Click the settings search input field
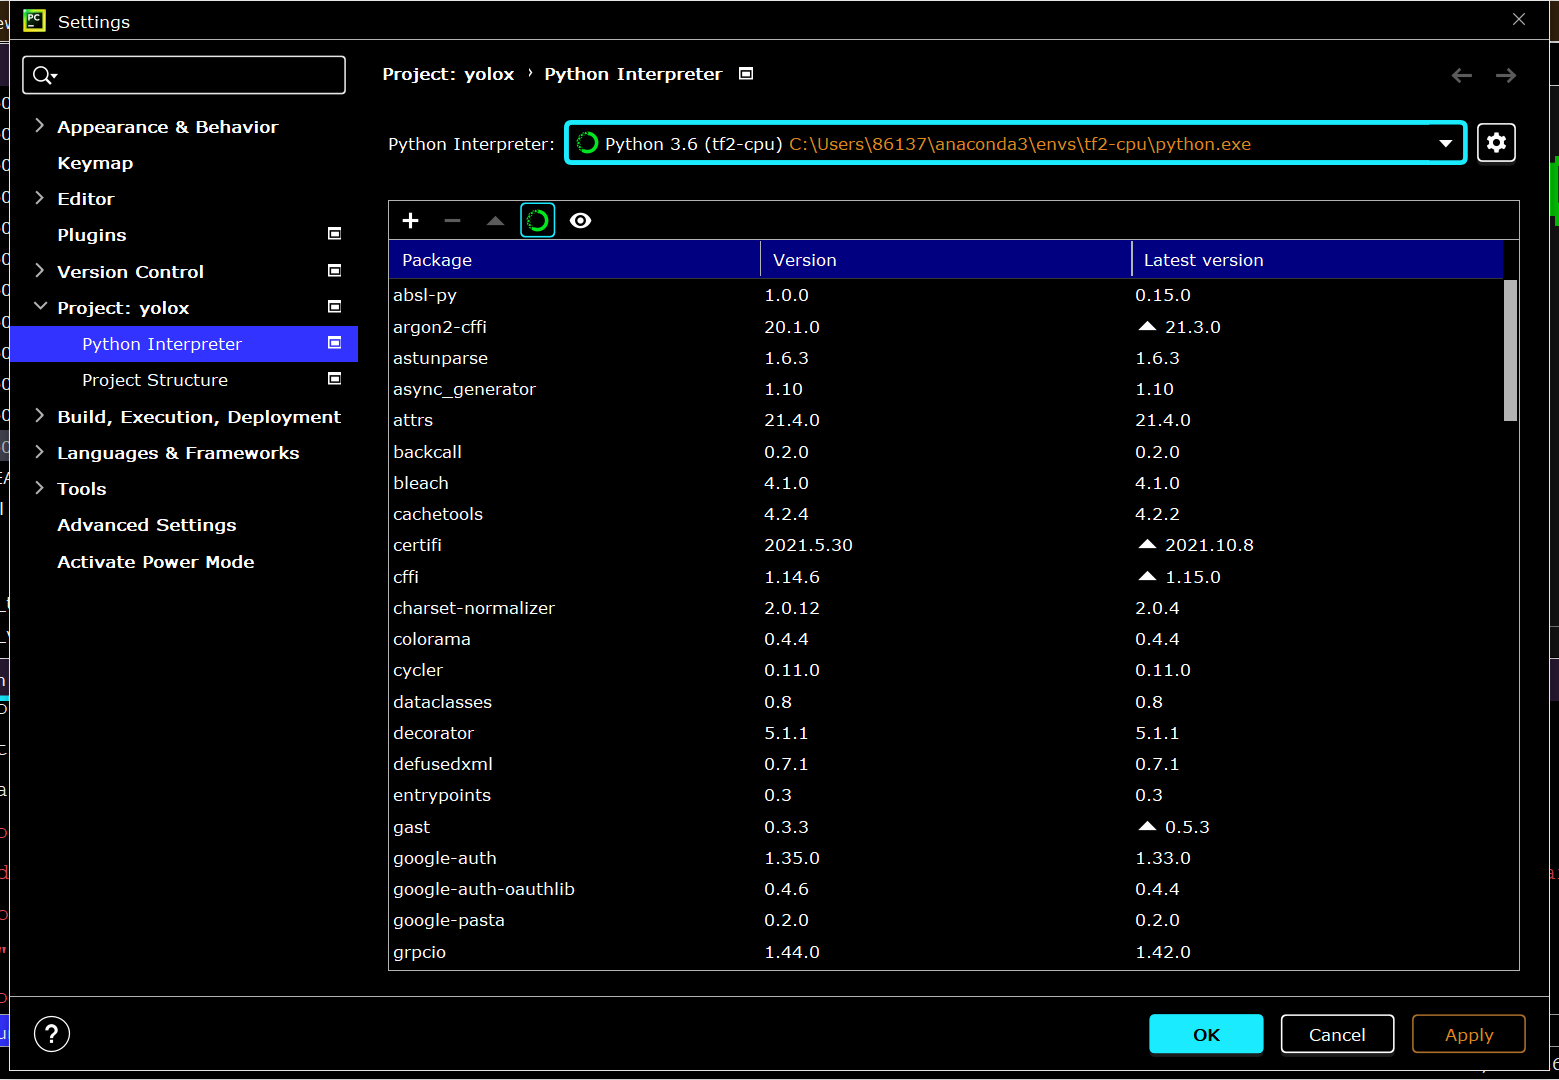 coord(184,75)
